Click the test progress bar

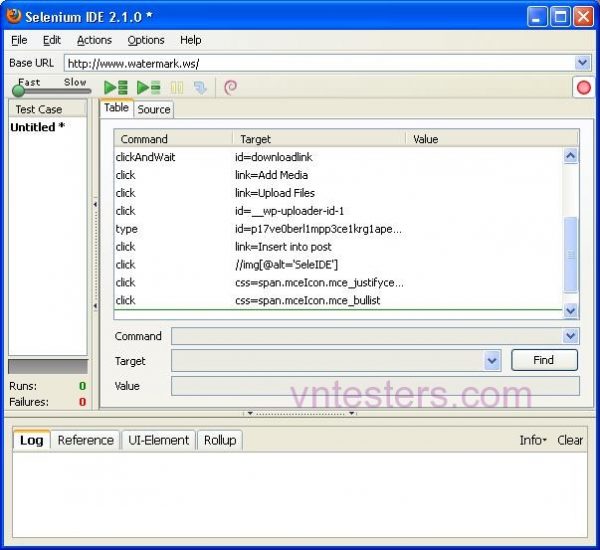(x=48, y=366)
